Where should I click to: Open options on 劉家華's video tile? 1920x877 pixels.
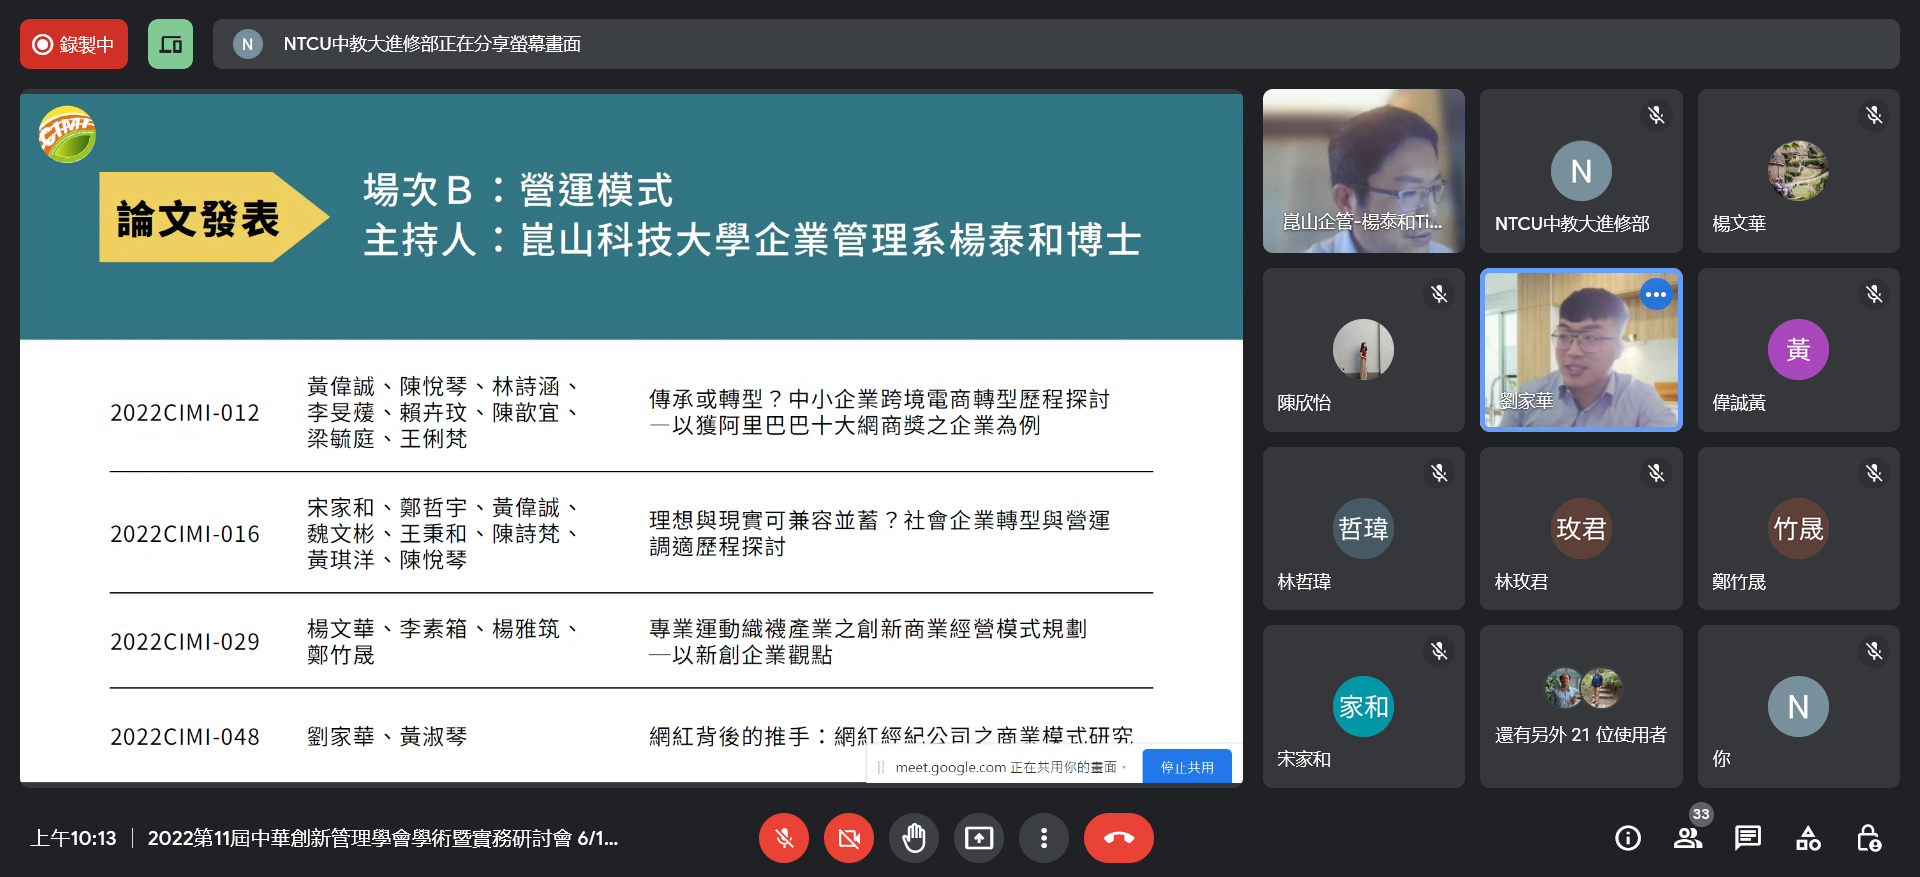click(x=1656, y=294)
